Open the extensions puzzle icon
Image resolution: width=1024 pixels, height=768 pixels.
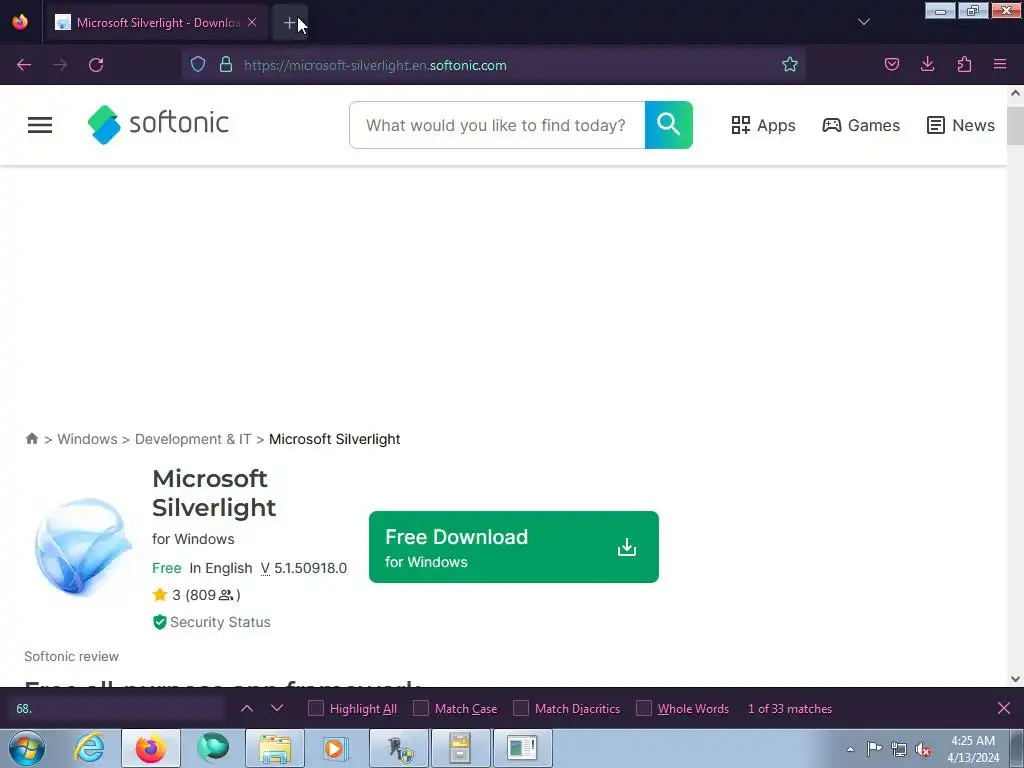pos(964,65)
